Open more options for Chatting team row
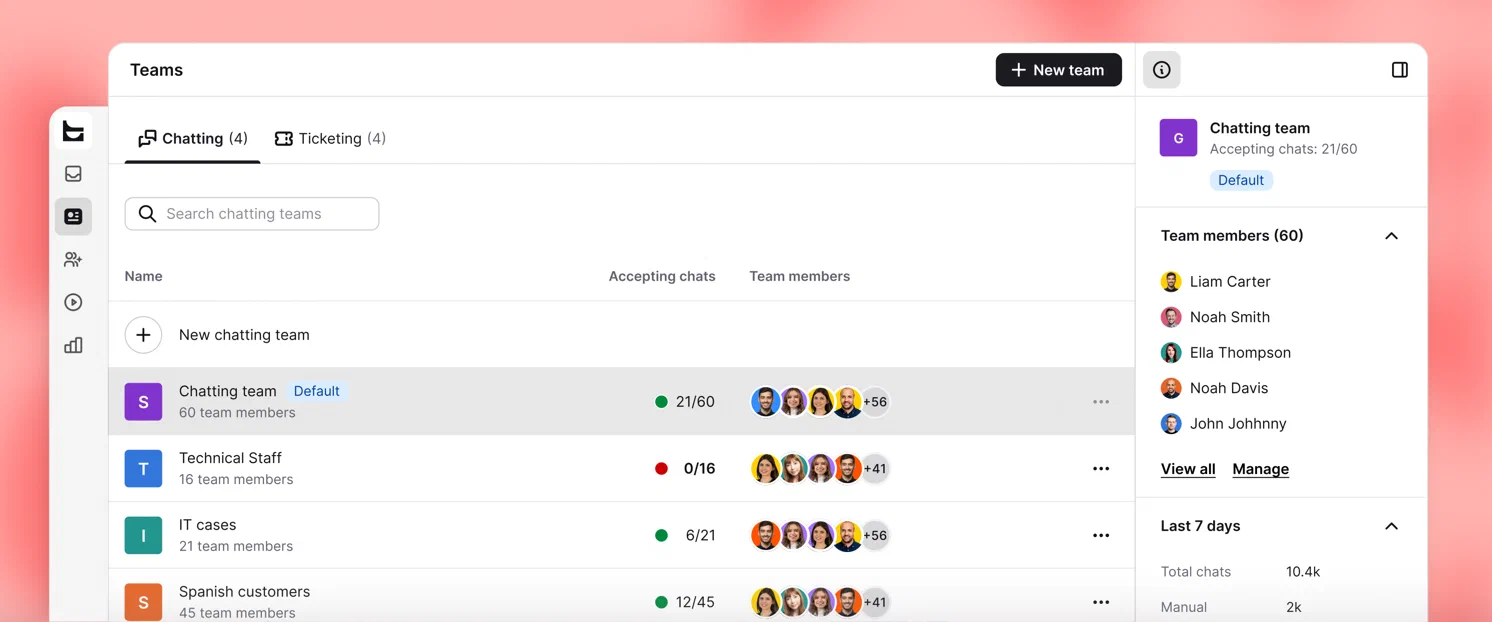The image size is (1492, 622). pos(1101,402)
